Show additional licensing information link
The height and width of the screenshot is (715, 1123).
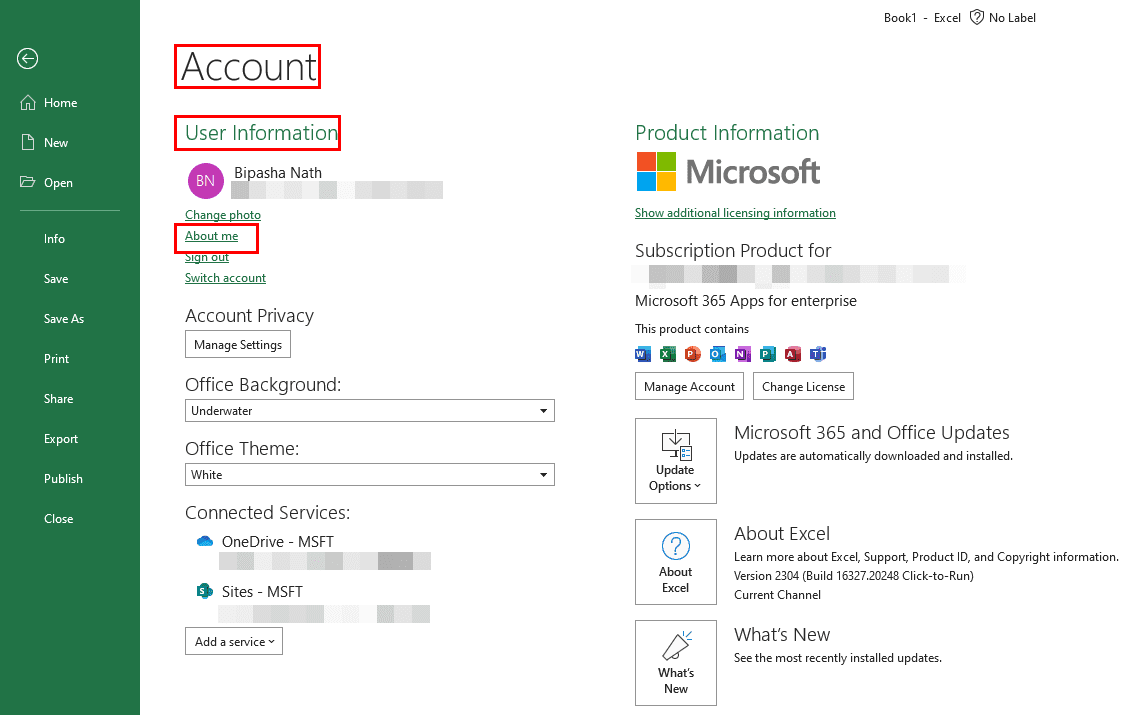tap(735, 213)
